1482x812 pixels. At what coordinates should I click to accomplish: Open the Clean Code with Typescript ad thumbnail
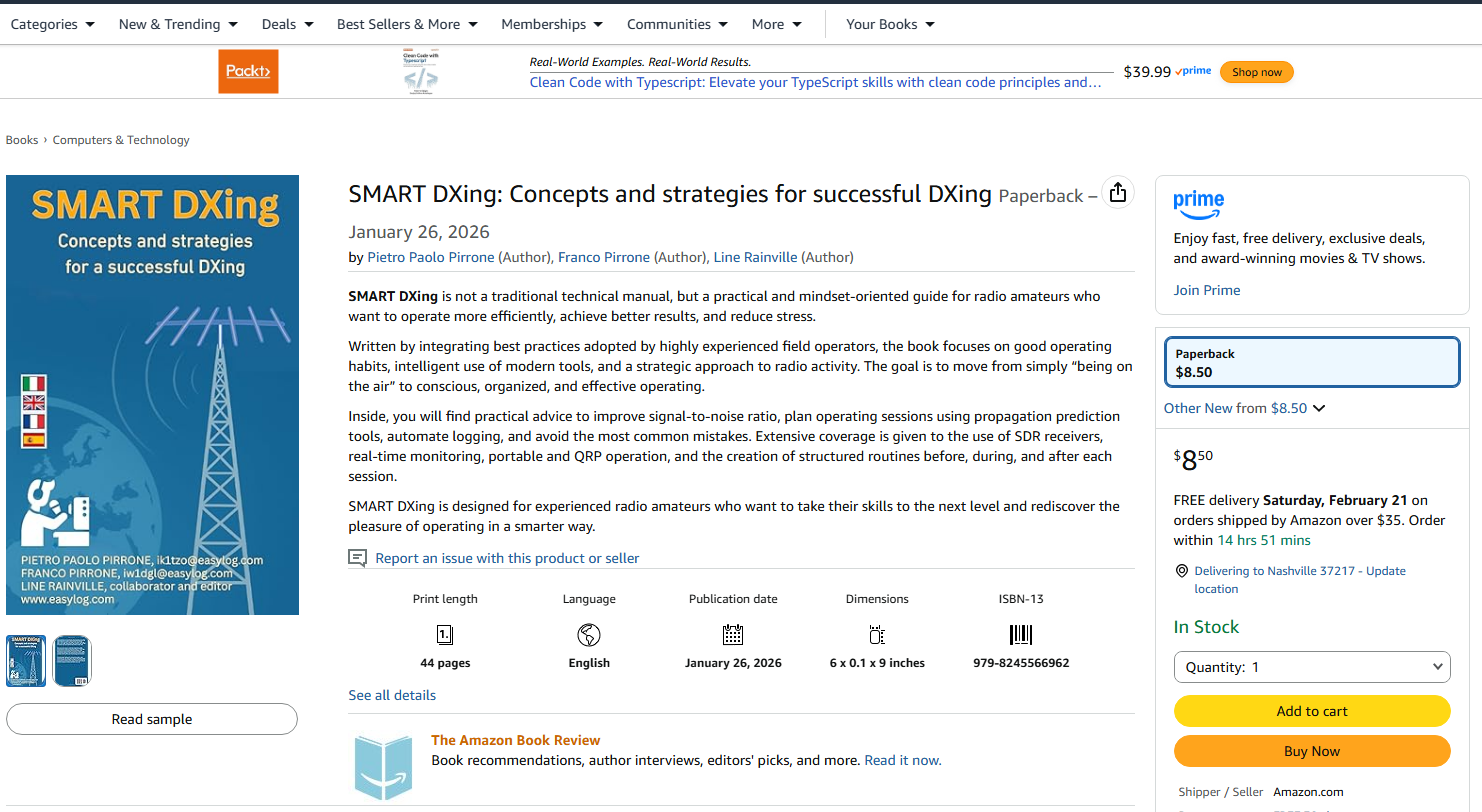420,72
